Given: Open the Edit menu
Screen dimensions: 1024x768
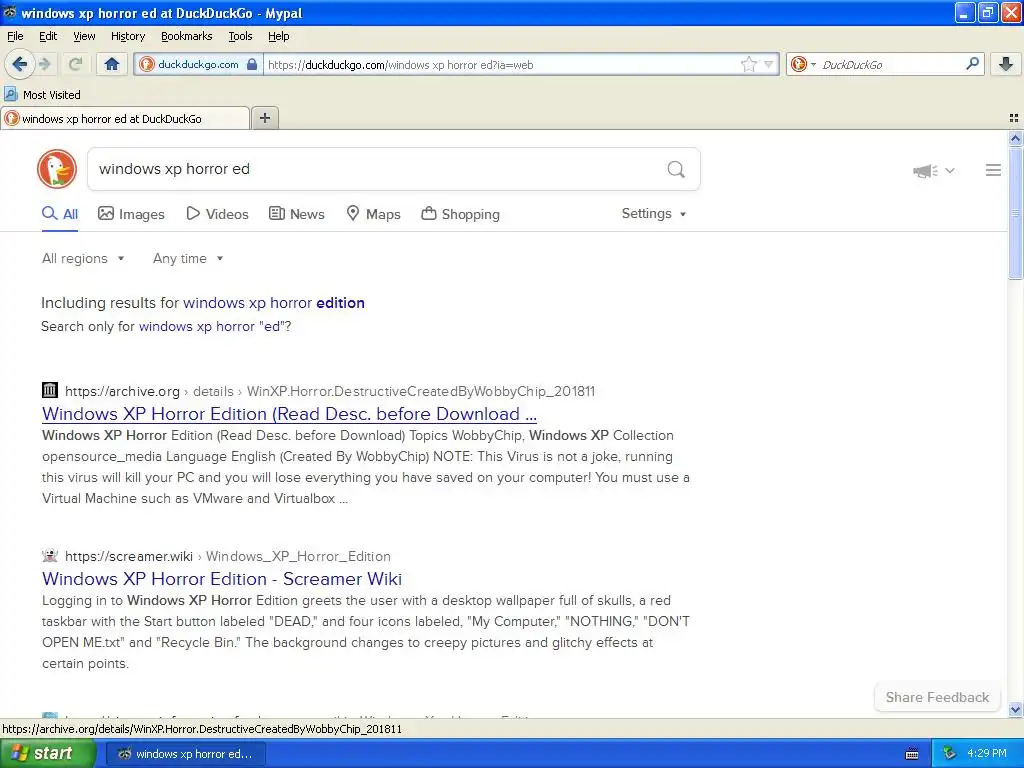Looking at the screenshot, I should (x=48, y=36).
